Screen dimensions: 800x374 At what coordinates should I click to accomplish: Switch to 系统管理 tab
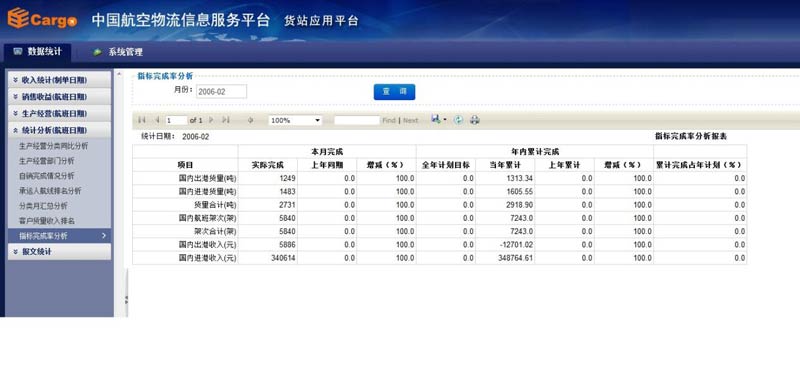(118, 52)
